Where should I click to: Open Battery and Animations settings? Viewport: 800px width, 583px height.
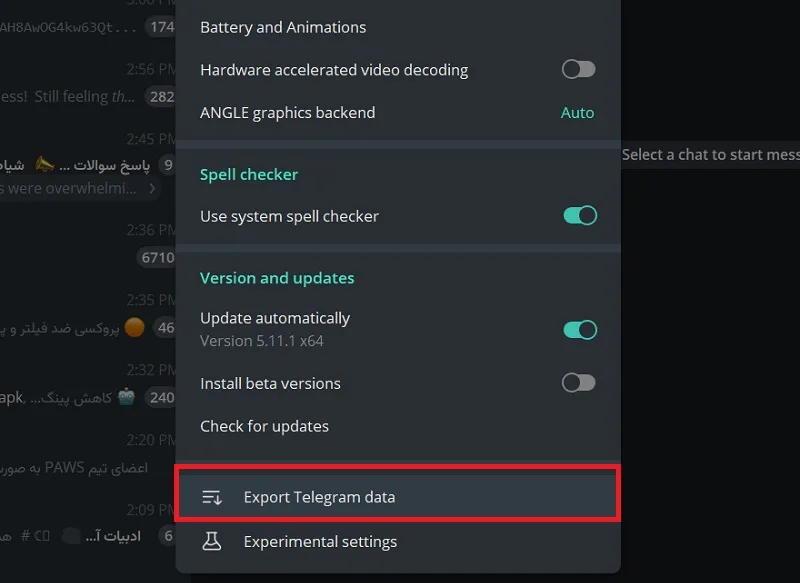pos(398,27)
